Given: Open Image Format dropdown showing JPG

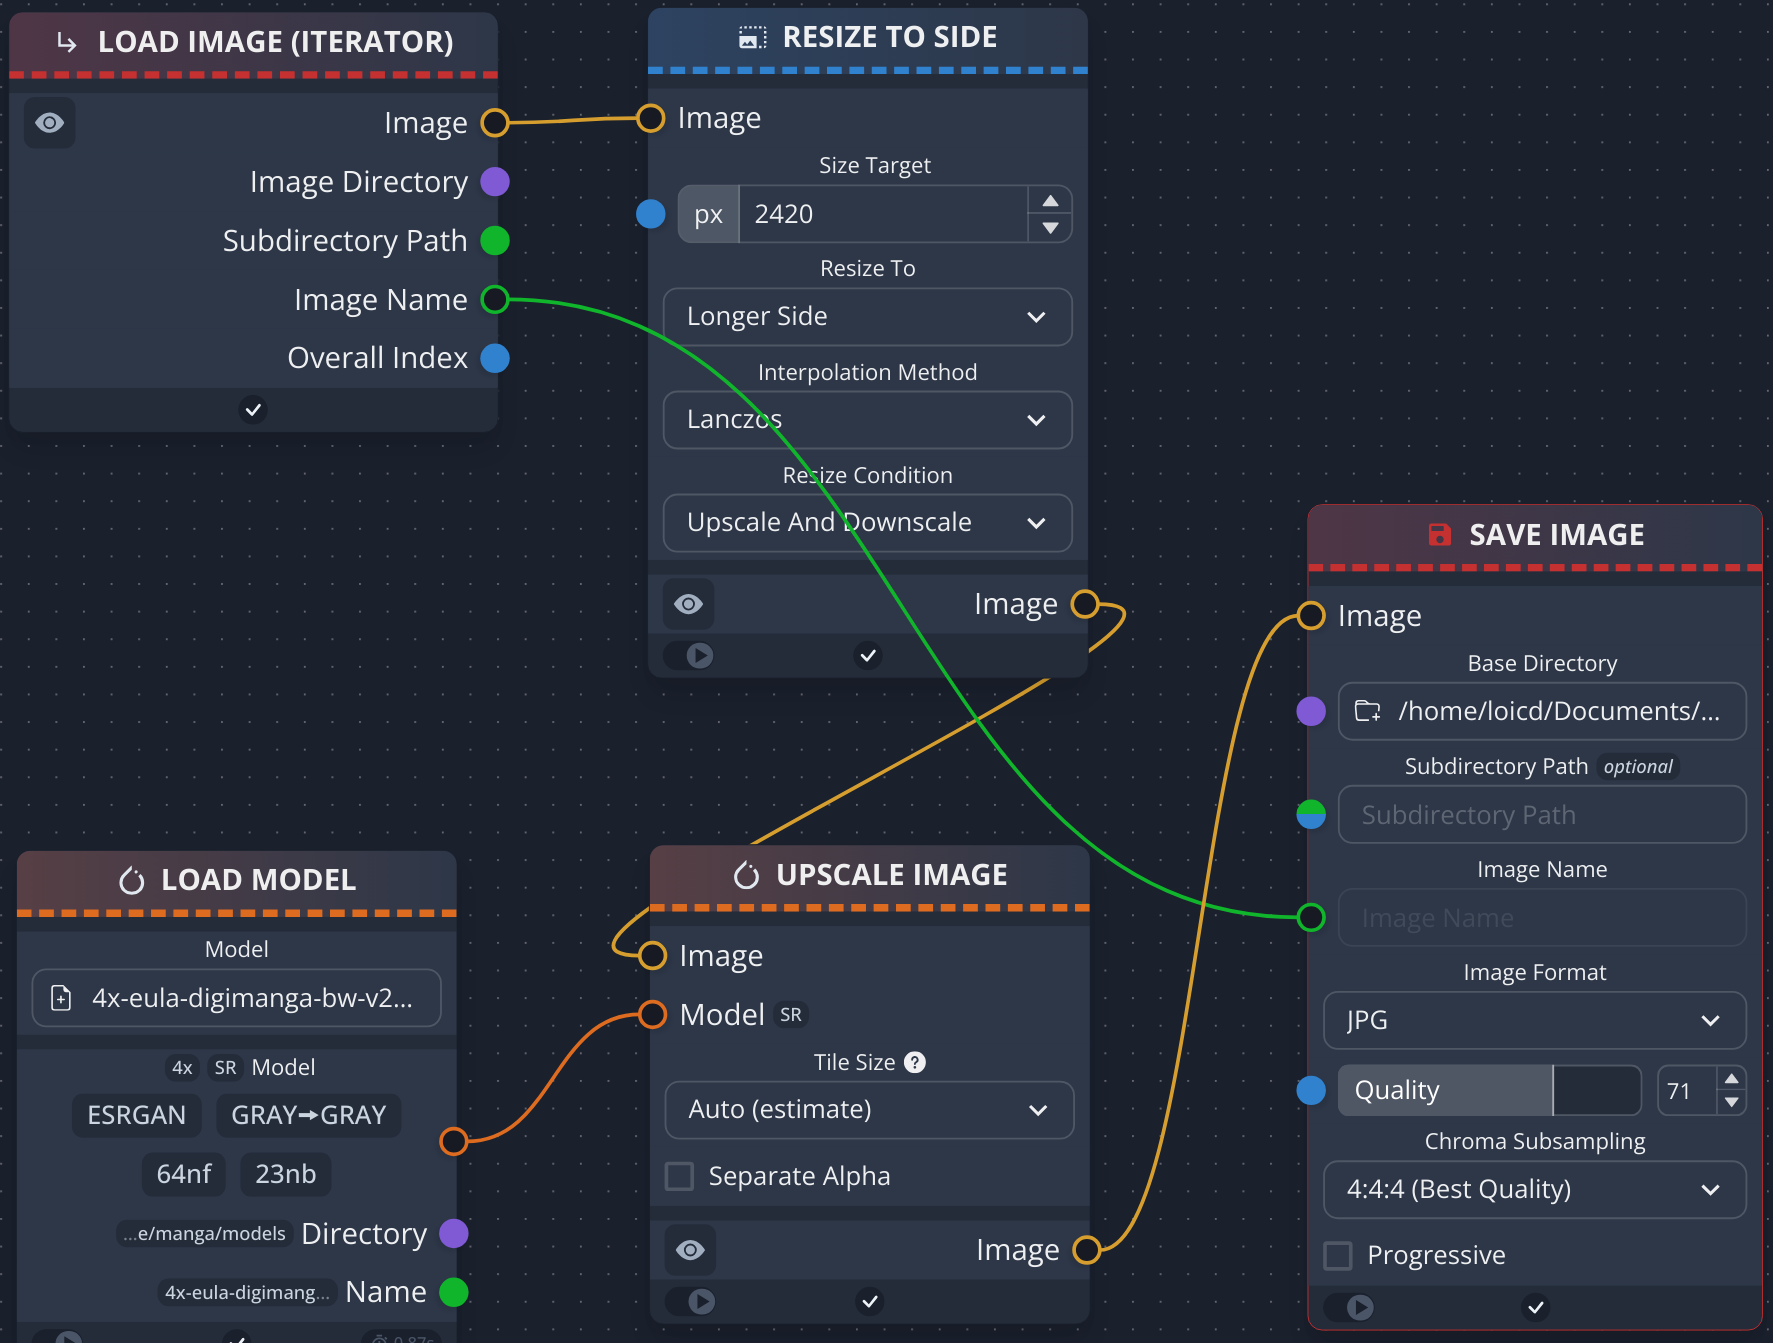Looking at the screenshot, I should [x=1534, y=1021].
